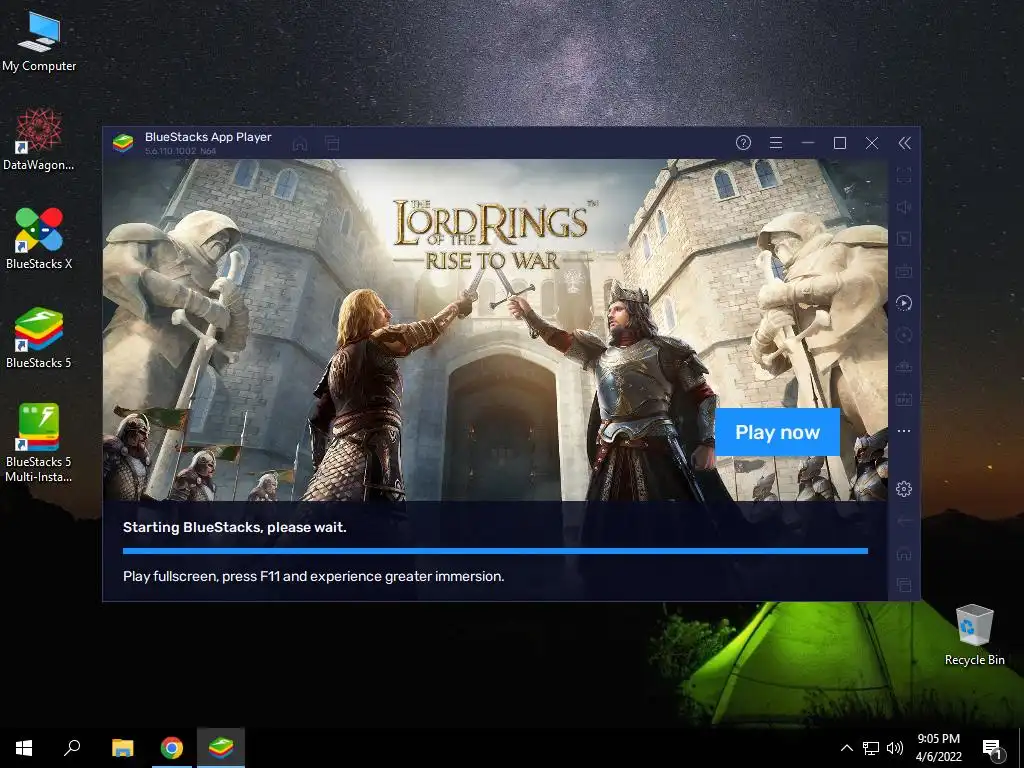The width and height of the screenshot is (1024, 768).
Task: Click the Play now button
Action: [x=777, y=432]
